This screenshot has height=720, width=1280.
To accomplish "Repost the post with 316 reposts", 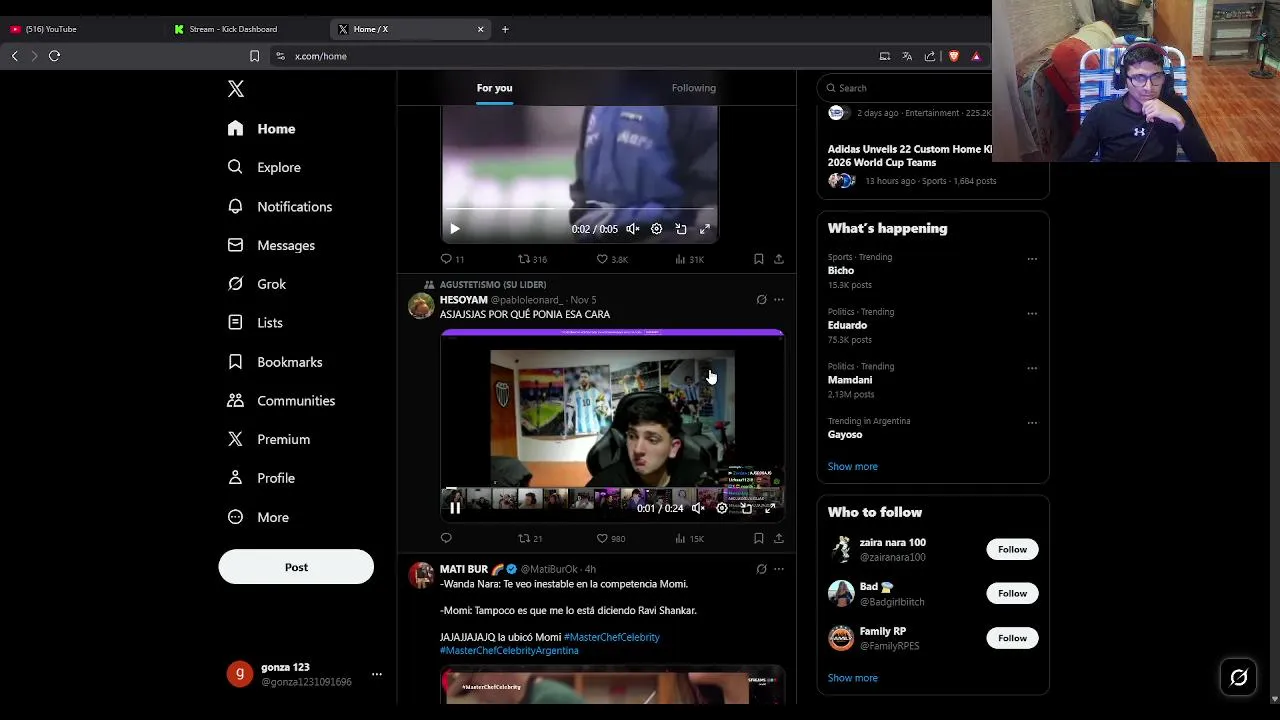I will [x=532, y=259].
